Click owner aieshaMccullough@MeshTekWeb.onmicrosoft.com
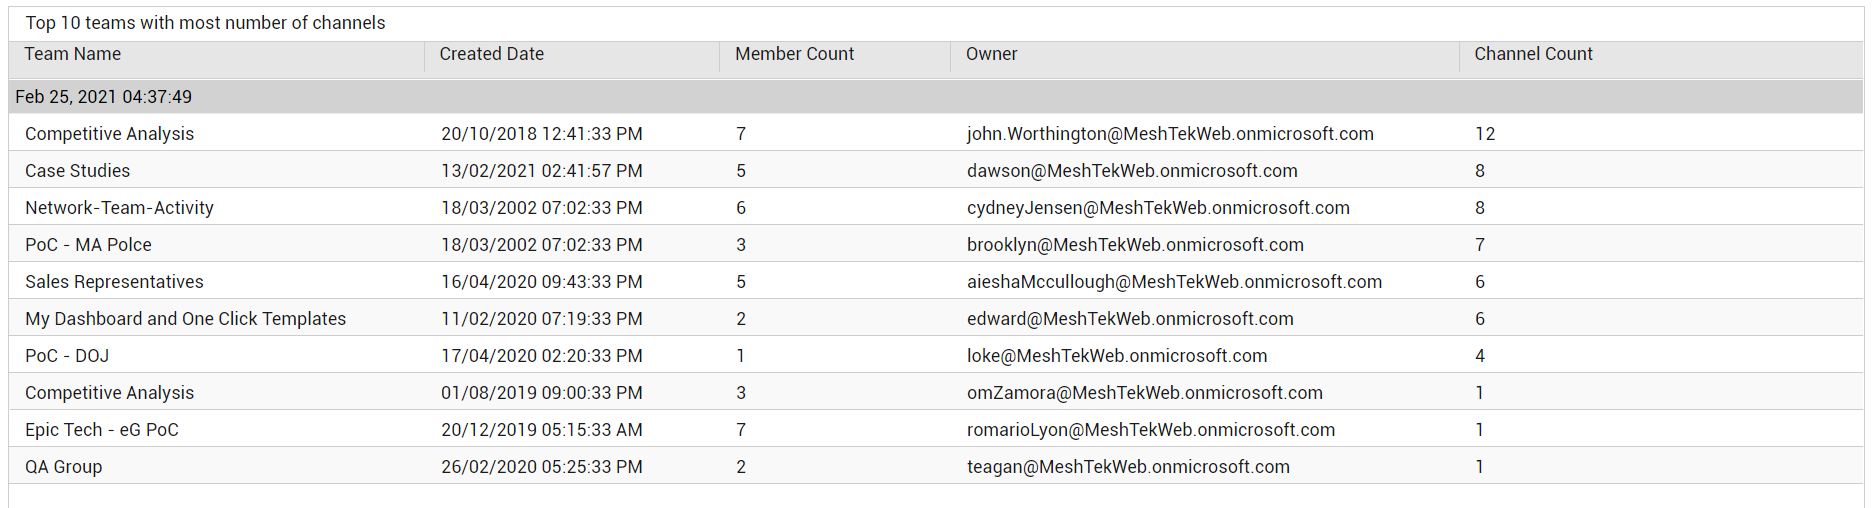The image size is (1873, 508). pyautogui.click(x=1174, y=282)
